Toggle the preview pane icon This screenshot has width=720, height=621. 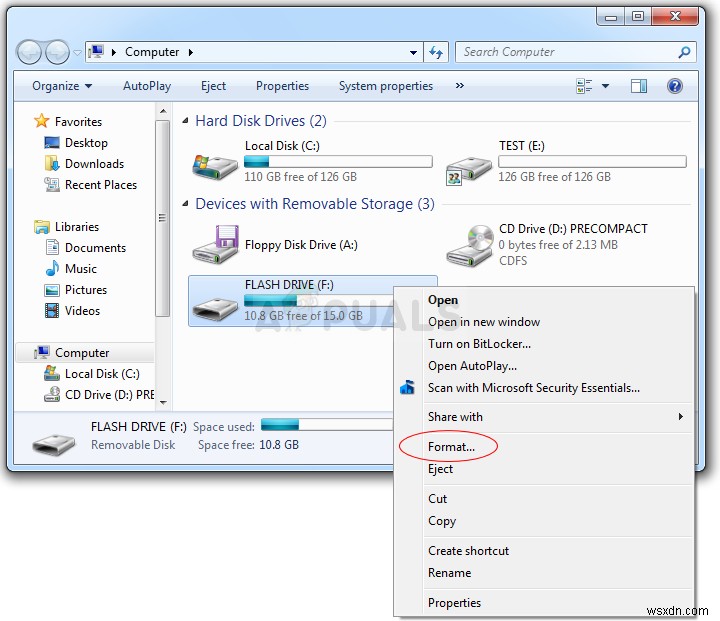(639, 86)
